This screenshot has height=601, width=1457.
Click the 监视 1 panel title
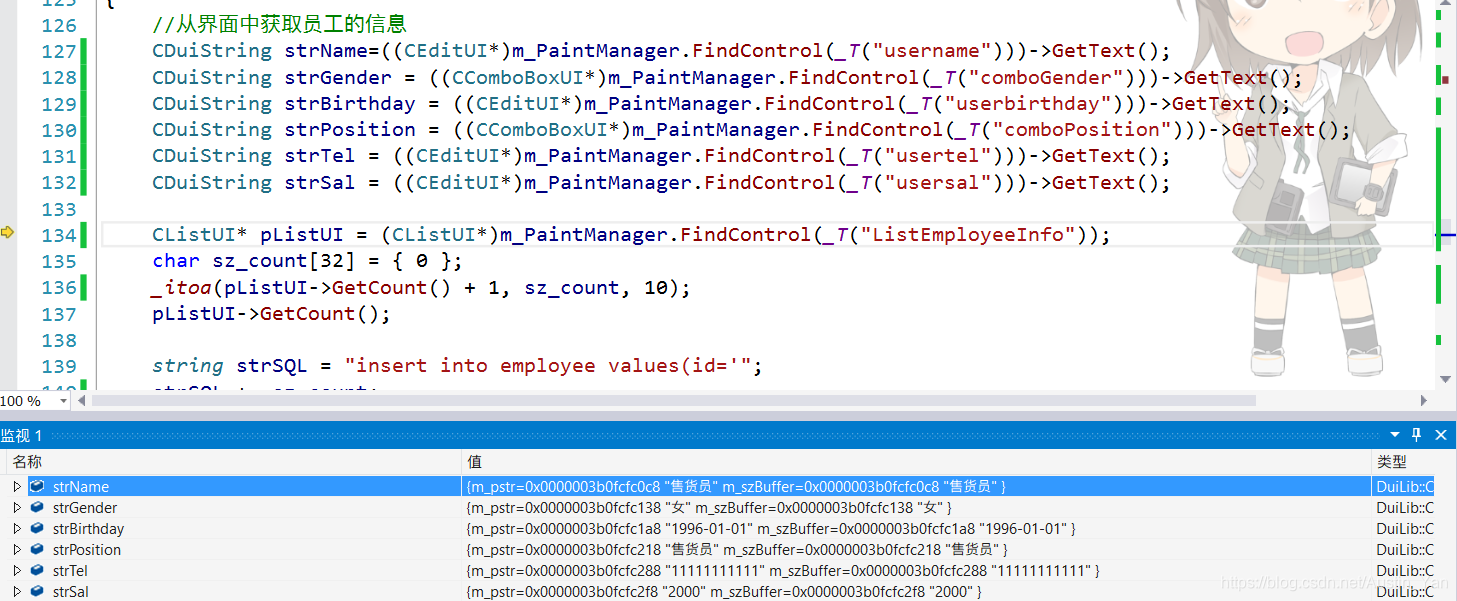point(22,435)
